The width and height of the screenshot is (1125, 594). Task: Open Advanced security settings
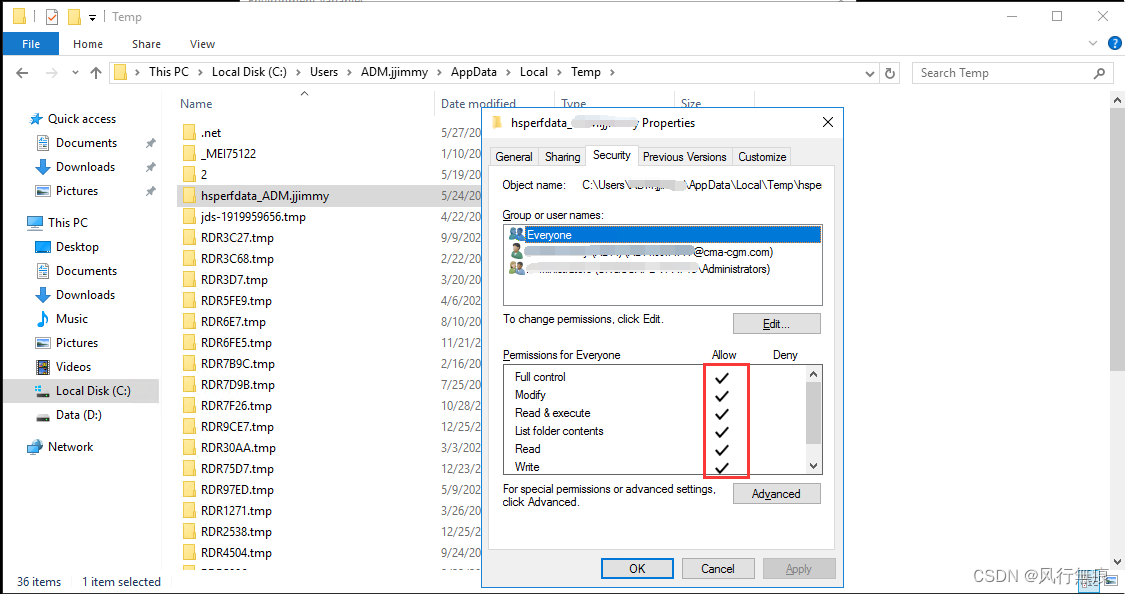pos(777,493)
